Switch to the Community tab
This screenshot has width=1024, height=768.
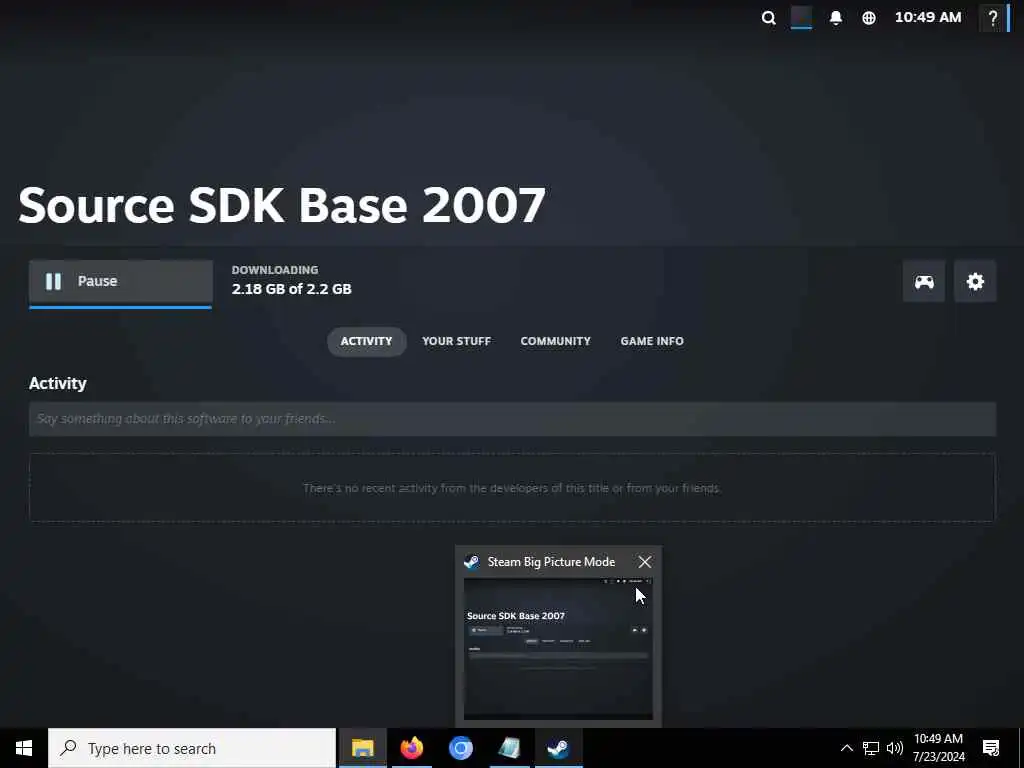(555, 341)
